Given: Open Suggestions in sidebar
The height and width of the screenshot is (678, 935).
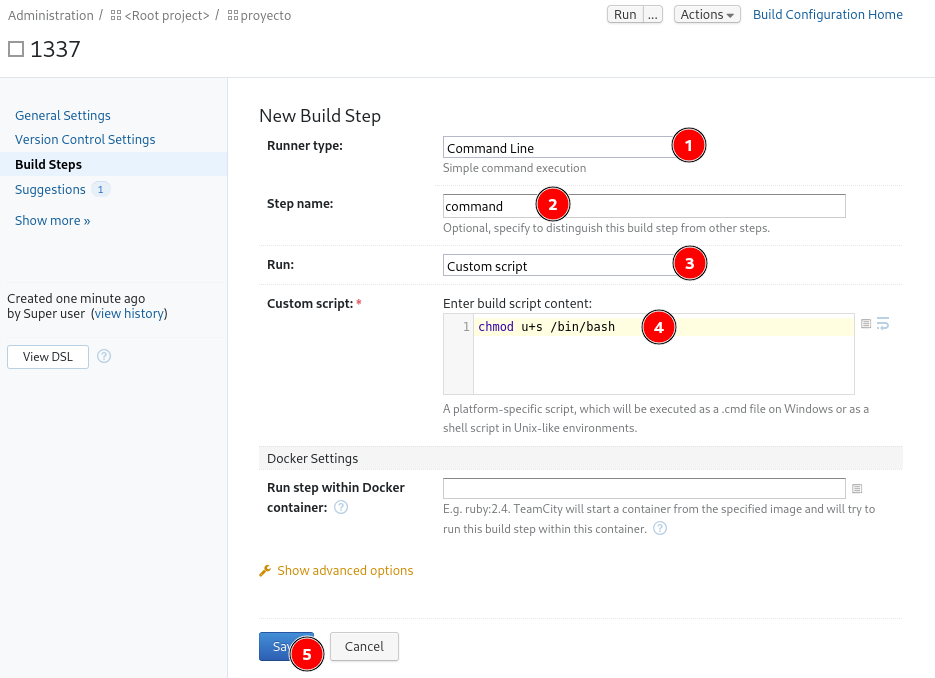Looking at the screenshot, I should 50,190.
